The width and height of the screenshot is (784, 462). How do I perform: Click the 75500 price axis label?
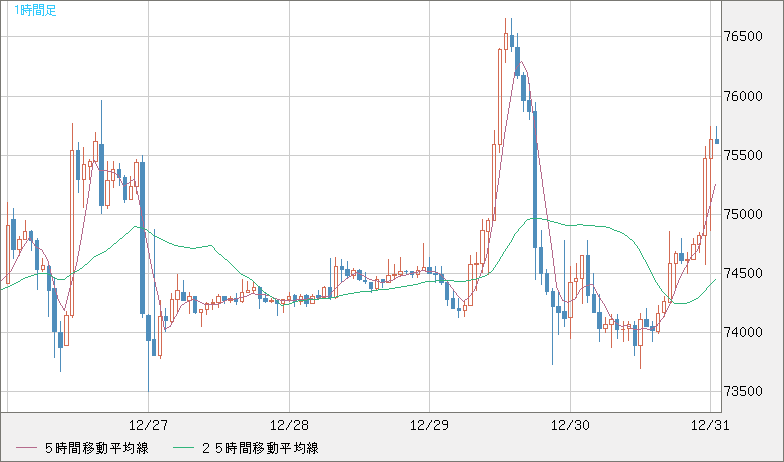click(744, 156)
